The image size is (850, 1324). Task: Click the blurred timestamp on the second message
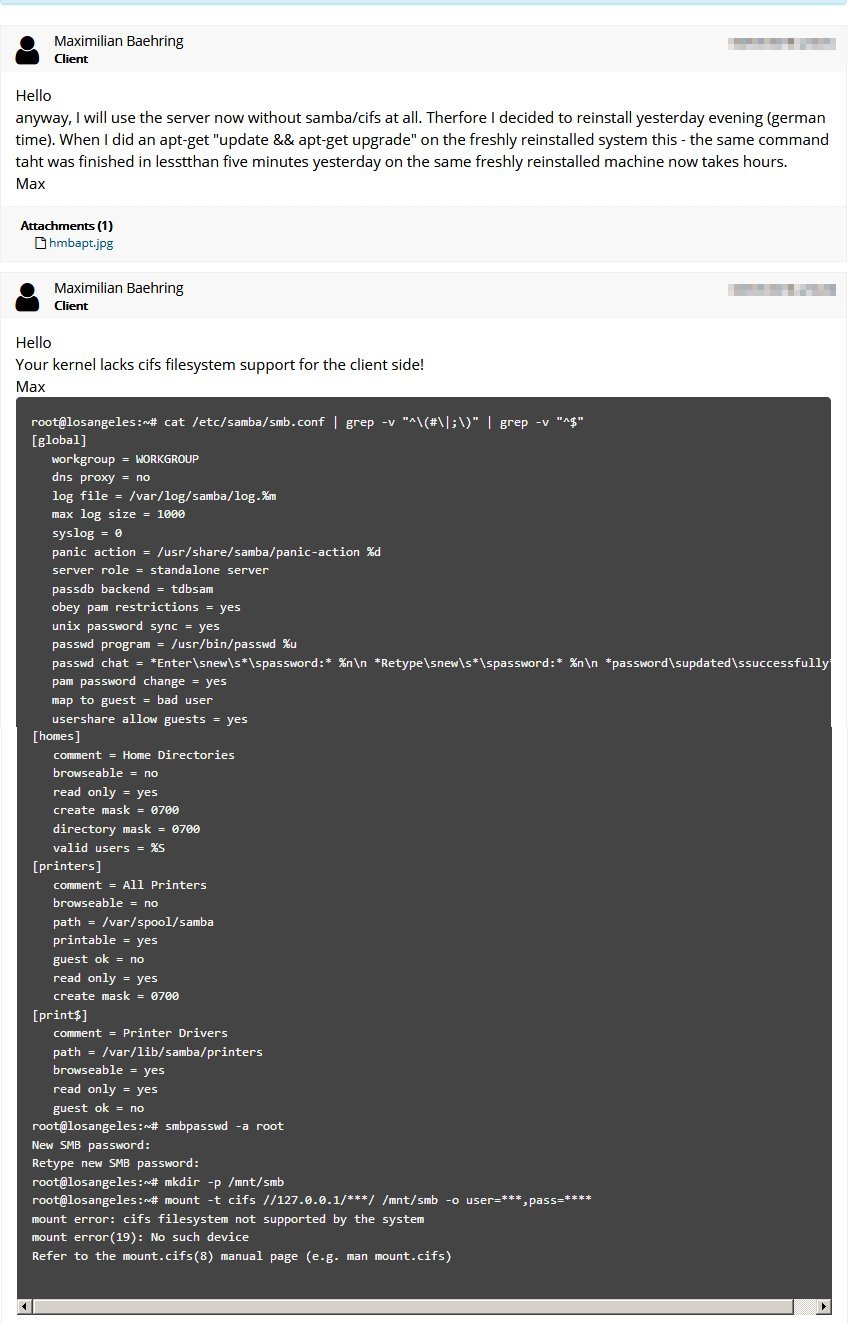782,290
